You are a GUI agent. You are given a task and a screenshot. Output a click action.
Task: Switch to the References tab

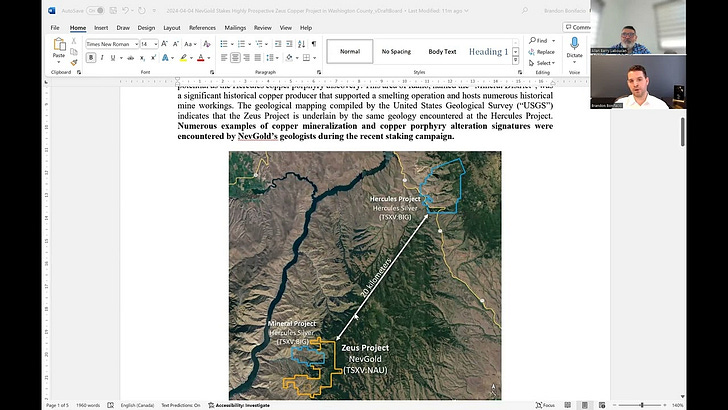(x=202, y=28)
